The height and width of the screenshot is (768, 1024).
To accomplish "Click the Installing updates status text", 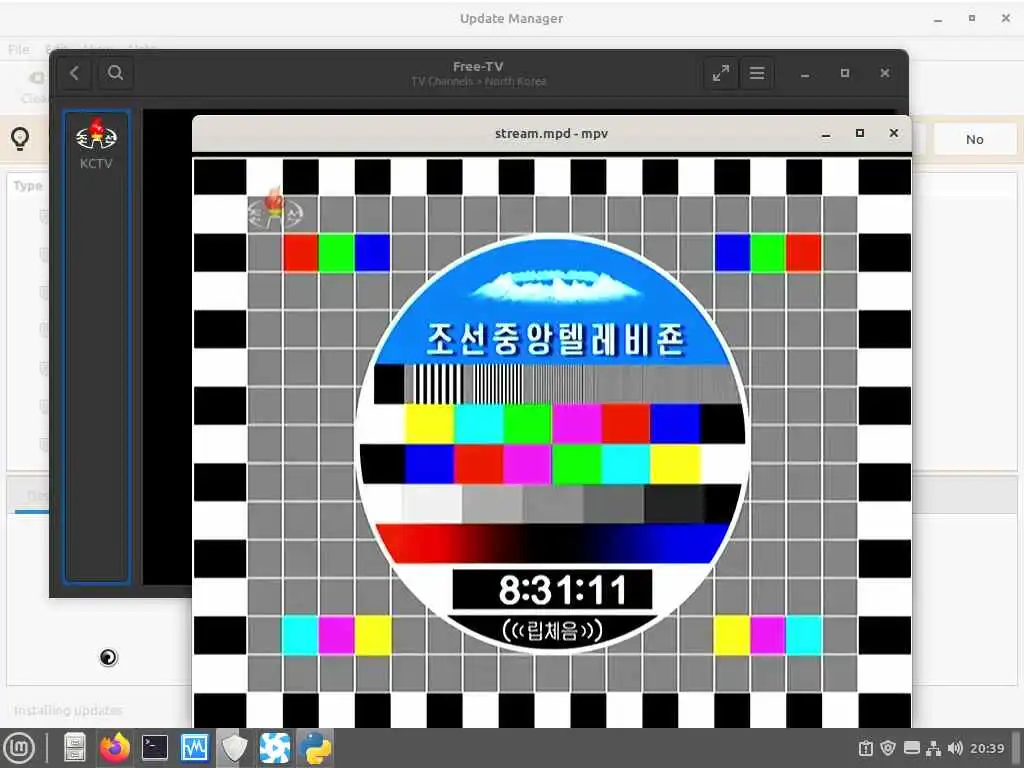I will click(68, 710).
